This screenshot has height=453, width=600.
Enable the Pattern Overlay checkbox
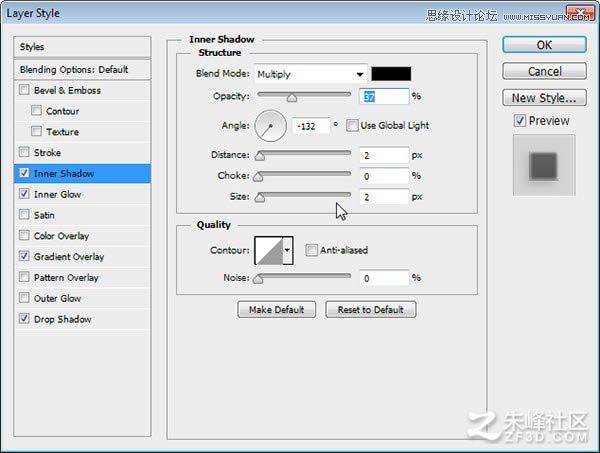coord(24,277)
